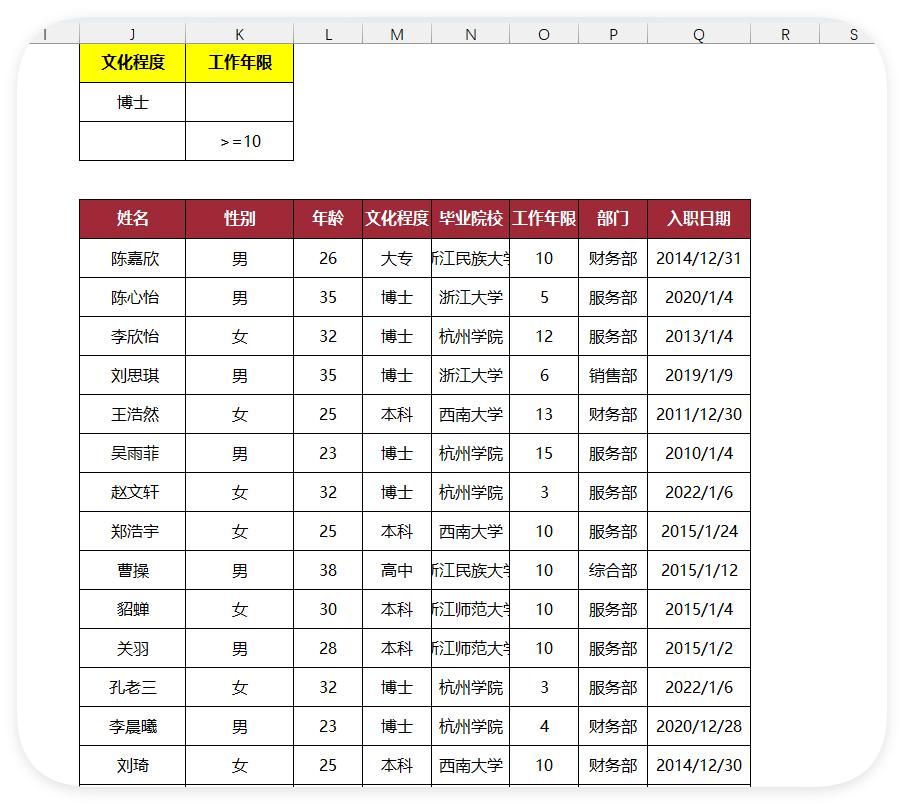Image resolution: width=904 pixels, height=804 pixels.
Task: Select column header P
Action: click(613, 35)
